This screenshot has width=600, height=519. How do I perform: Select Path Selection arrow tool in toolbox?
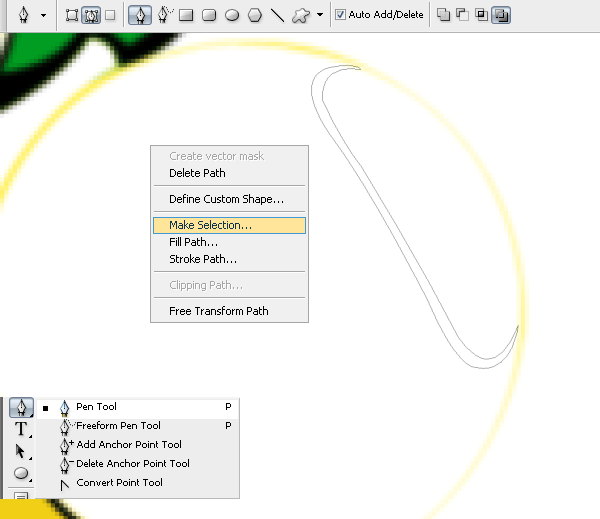(21, 451)
